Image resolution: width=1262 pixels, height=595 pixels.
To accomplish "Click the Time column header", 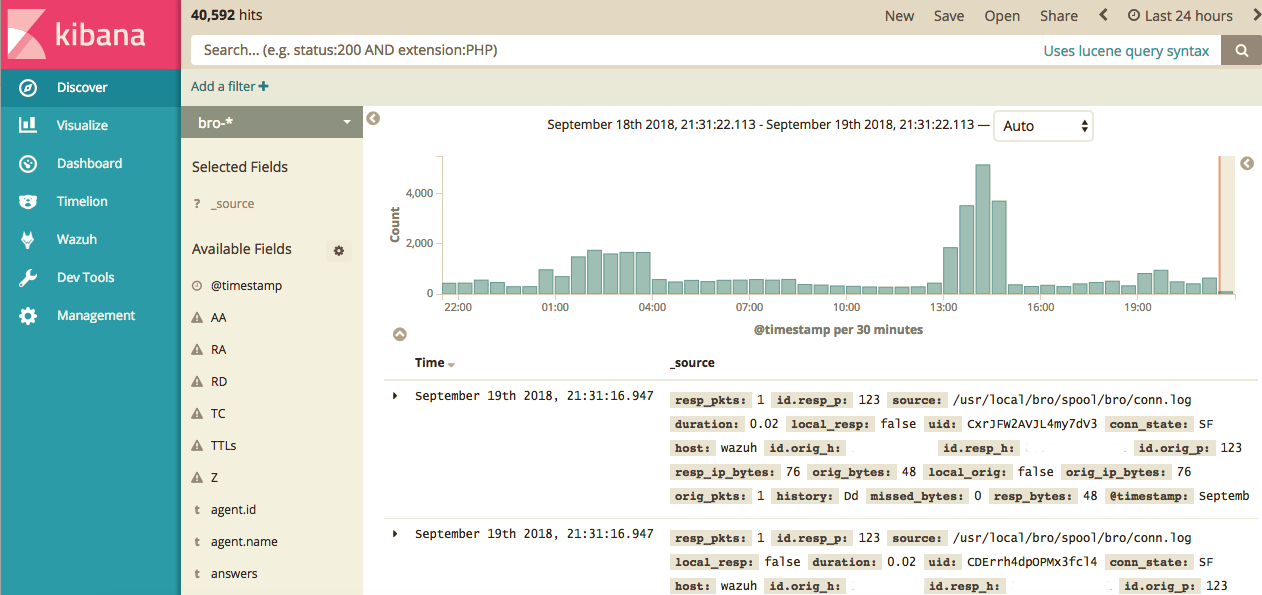I will pos(430,363).
